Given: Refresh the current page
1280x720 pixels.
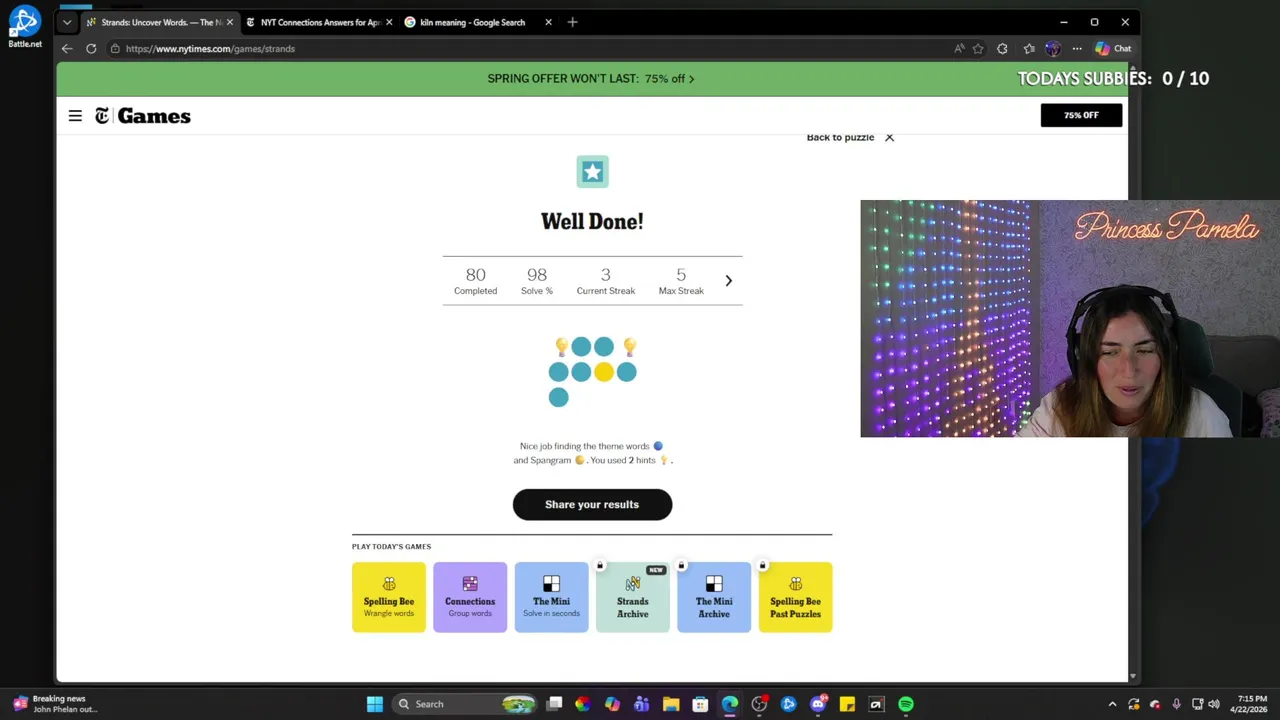Looking at the screenshot, I should point(91,48).
